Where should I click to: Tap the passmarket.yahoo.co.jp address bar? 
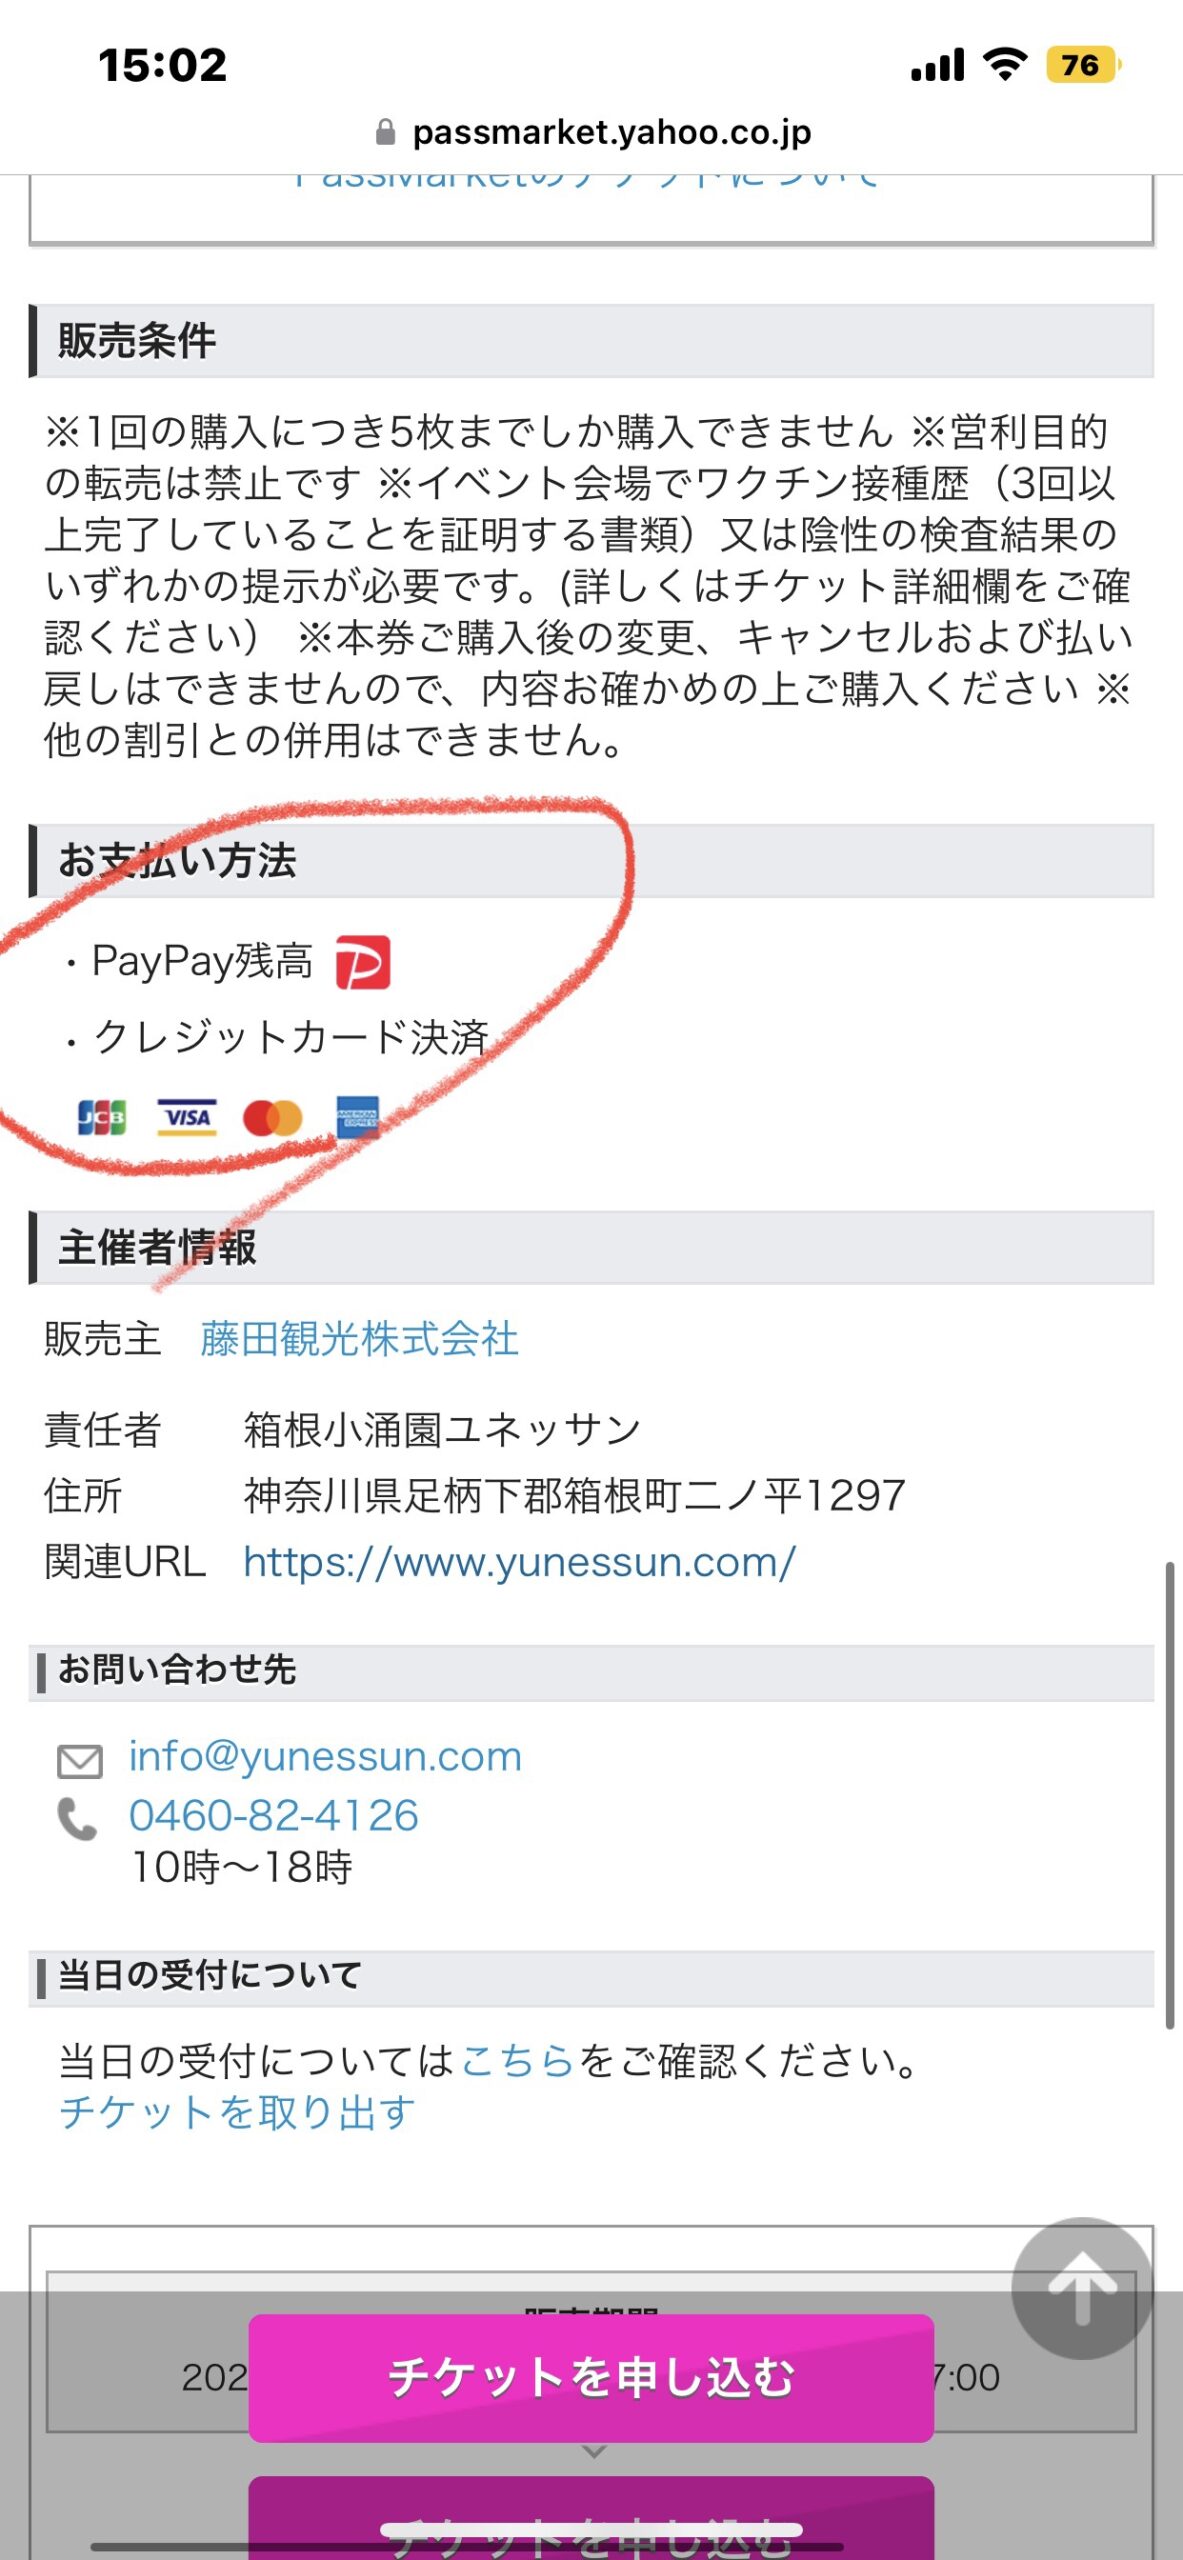tap(592, 132)
